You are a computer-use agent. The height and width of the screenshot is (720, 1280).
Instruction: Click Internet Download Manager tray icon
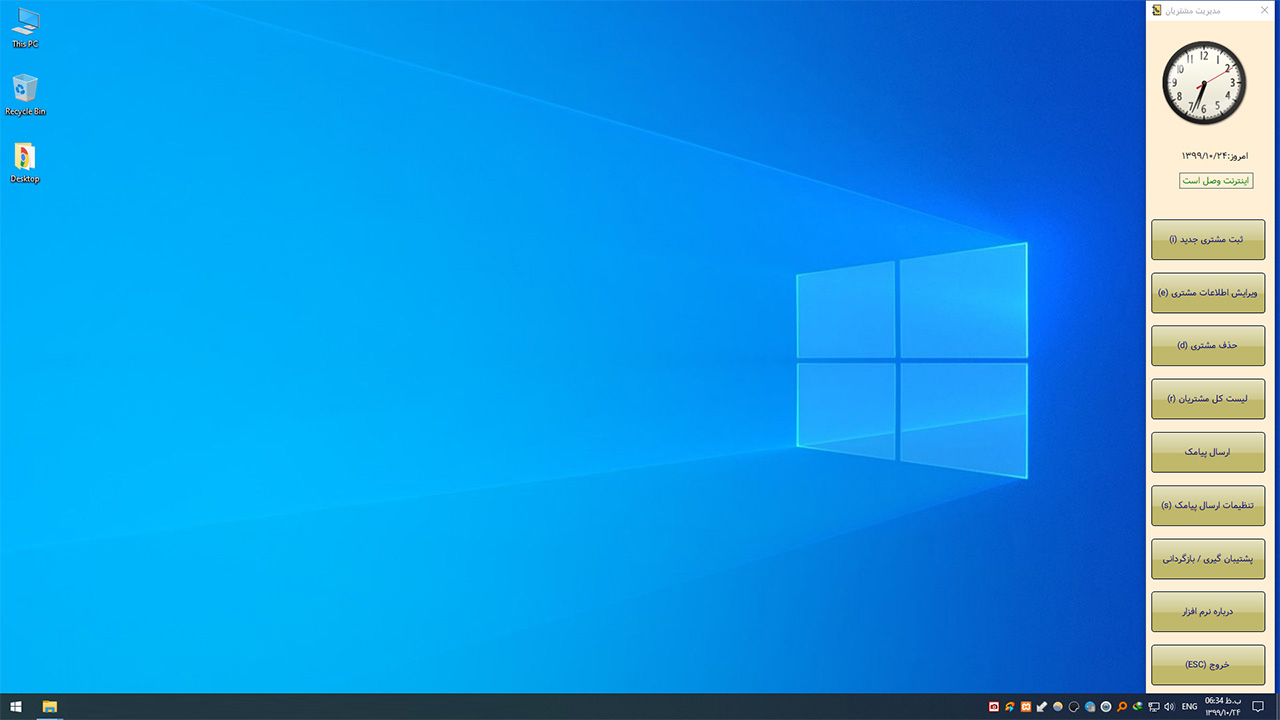1137,707
